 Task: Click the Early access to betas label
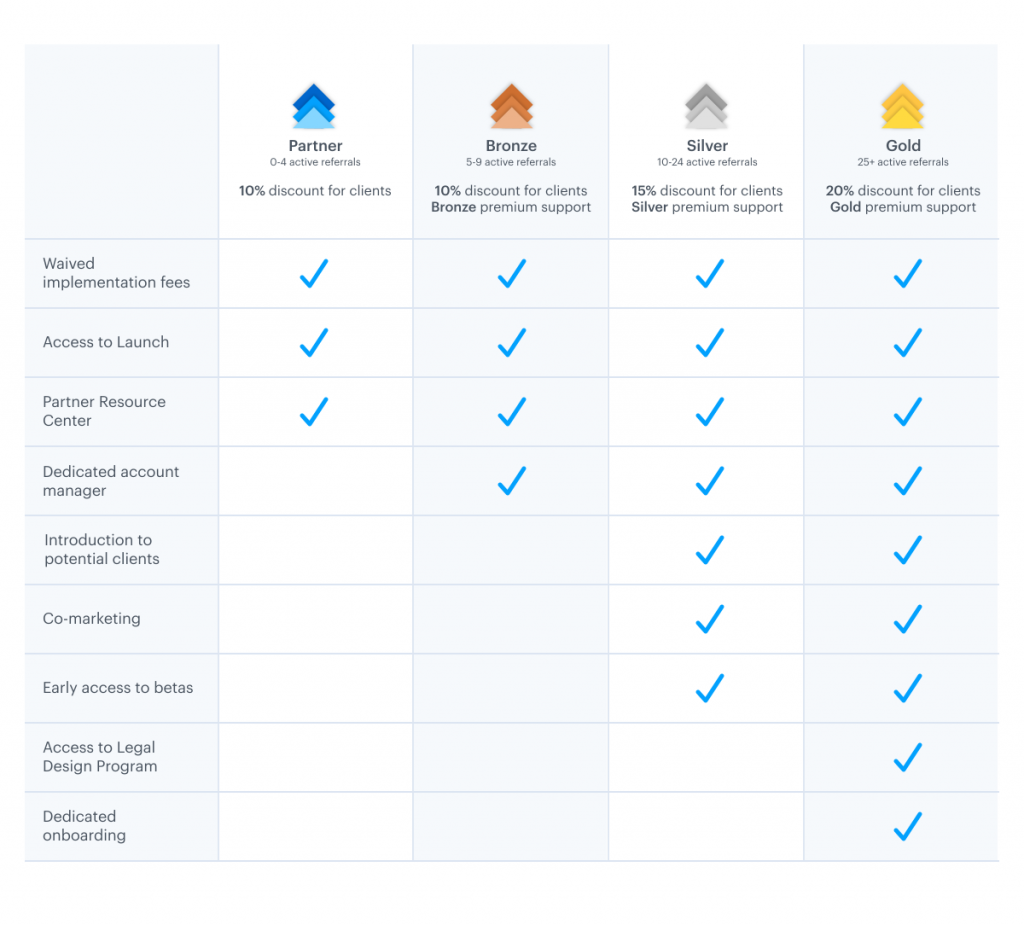click(x=118, y=688)
